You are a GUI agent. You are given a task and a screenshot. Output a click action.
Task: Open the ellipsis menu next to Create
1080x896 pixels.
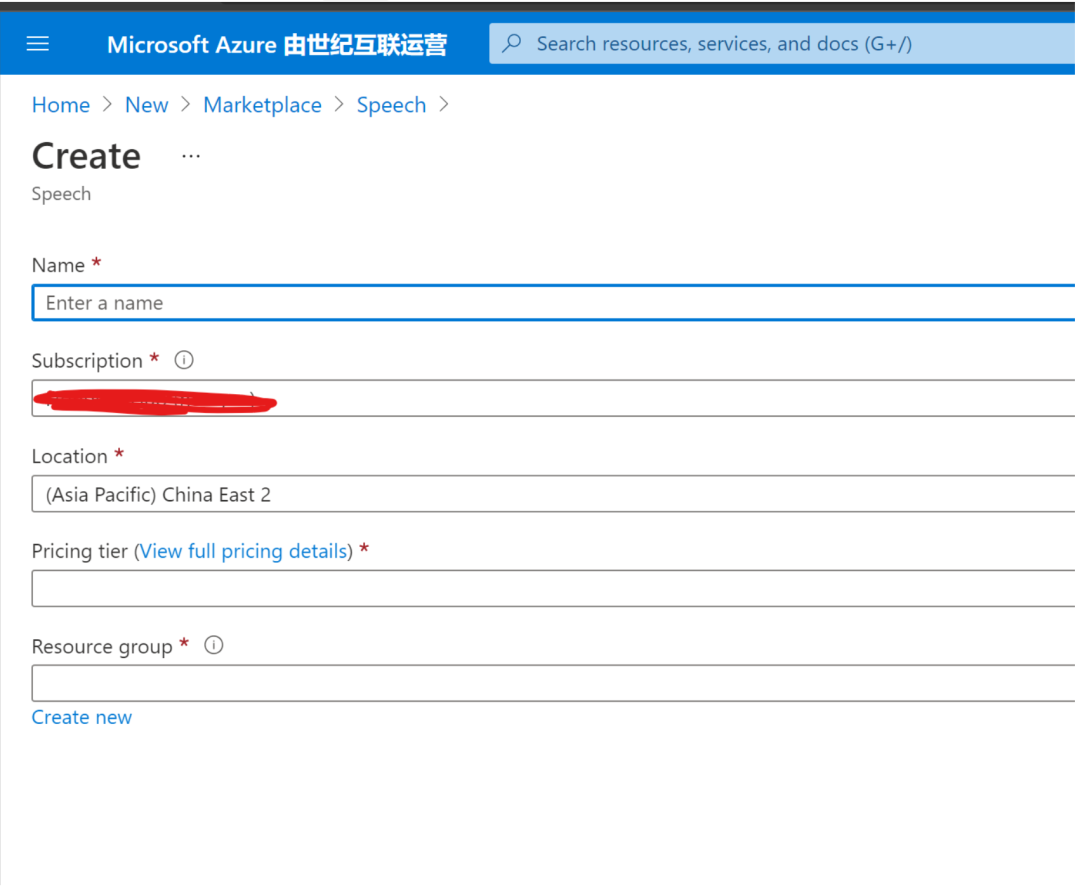click(190, 155)
